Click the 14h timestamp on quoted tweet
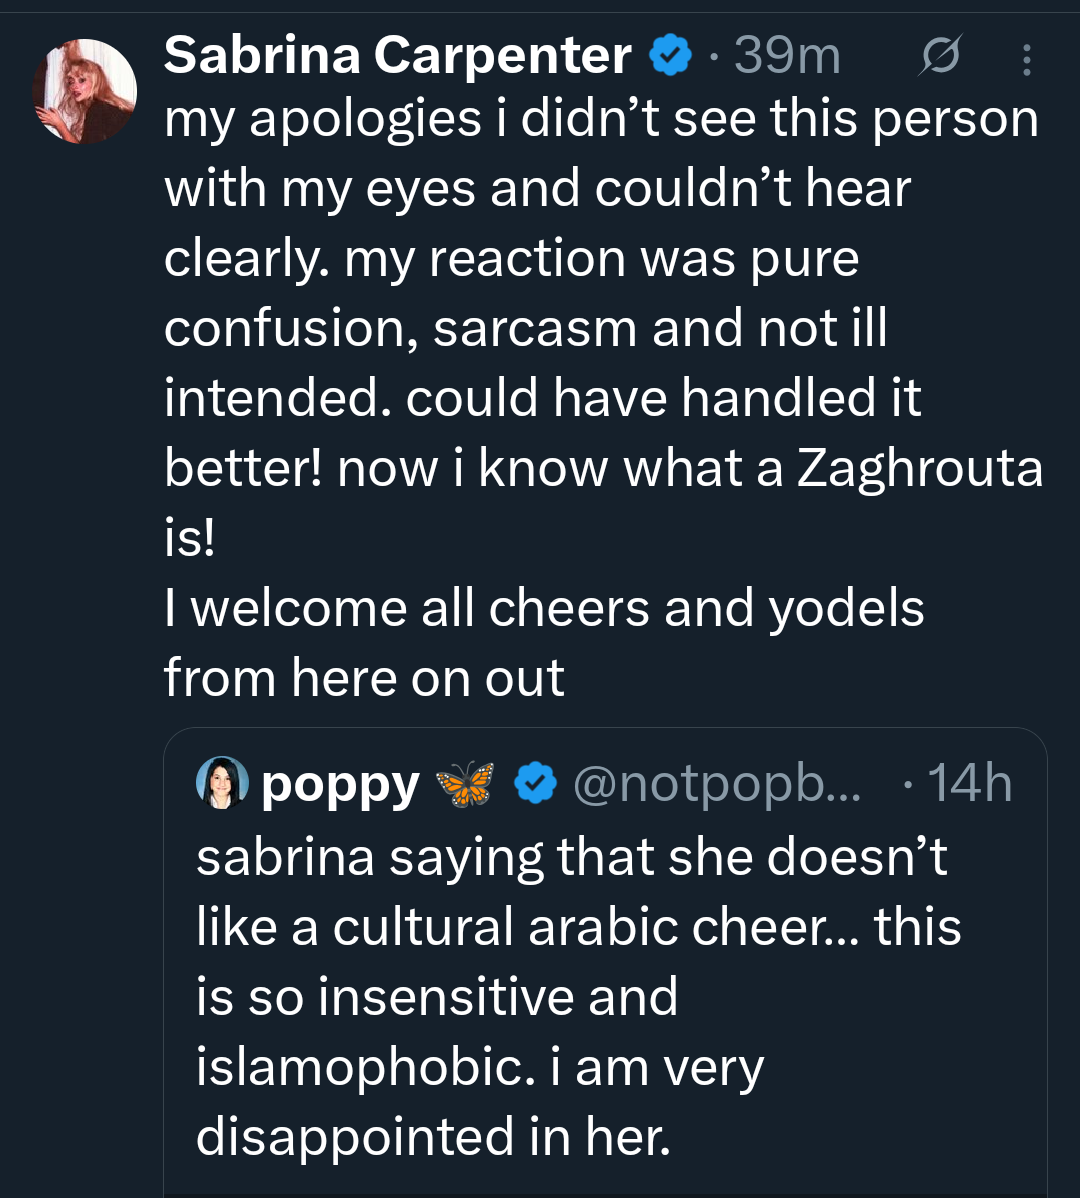 pos(970,783)
